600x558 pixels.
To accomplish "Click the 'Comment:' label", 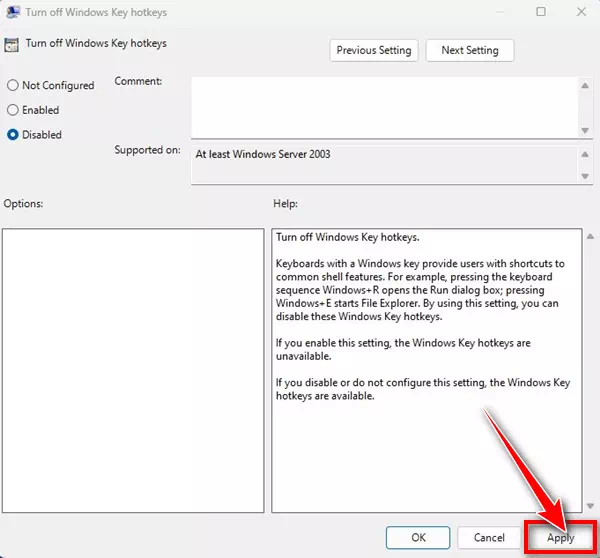I will 138,81.
